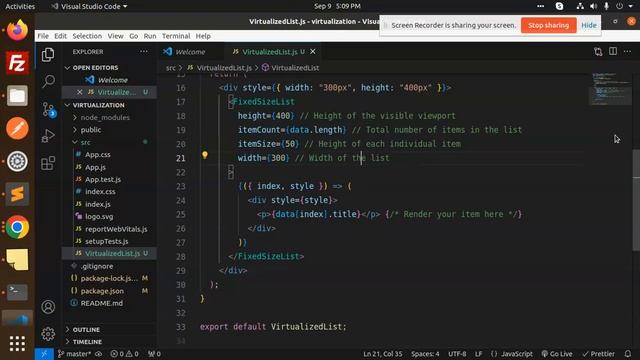
Task: Open App.js file in explorer
Action: click(95, 167)
